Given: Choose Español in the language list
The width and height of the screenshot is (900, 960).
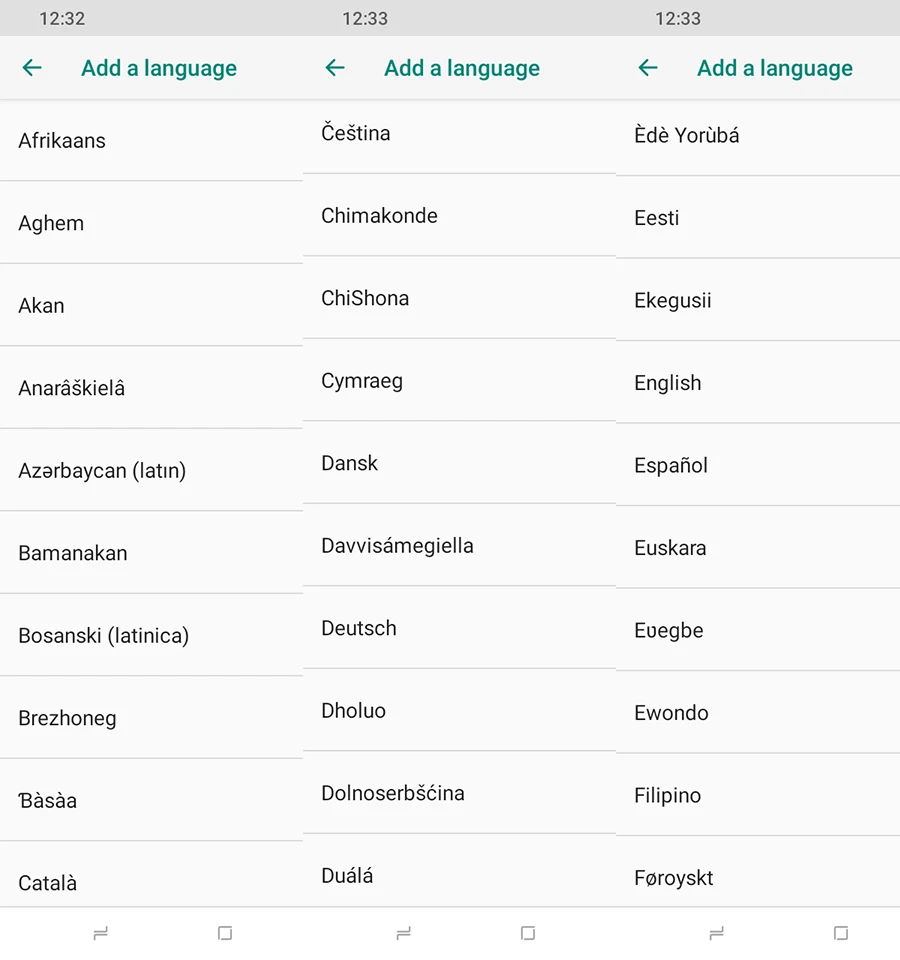Looking at the screenshot, I should (x=758, y=465).
